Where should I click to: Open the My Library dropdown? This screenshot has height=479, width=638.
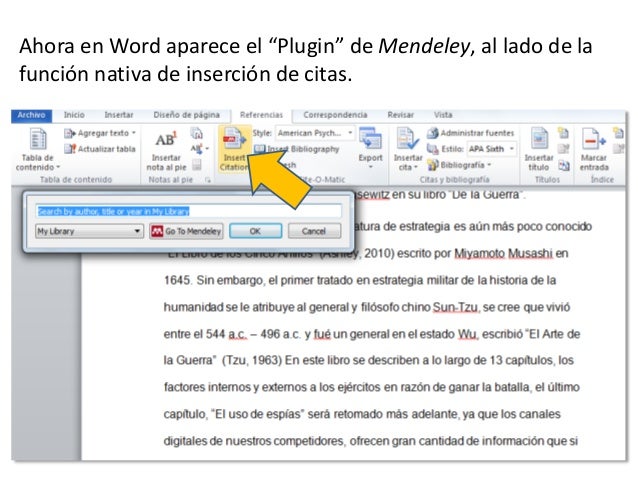pos(89,231)
